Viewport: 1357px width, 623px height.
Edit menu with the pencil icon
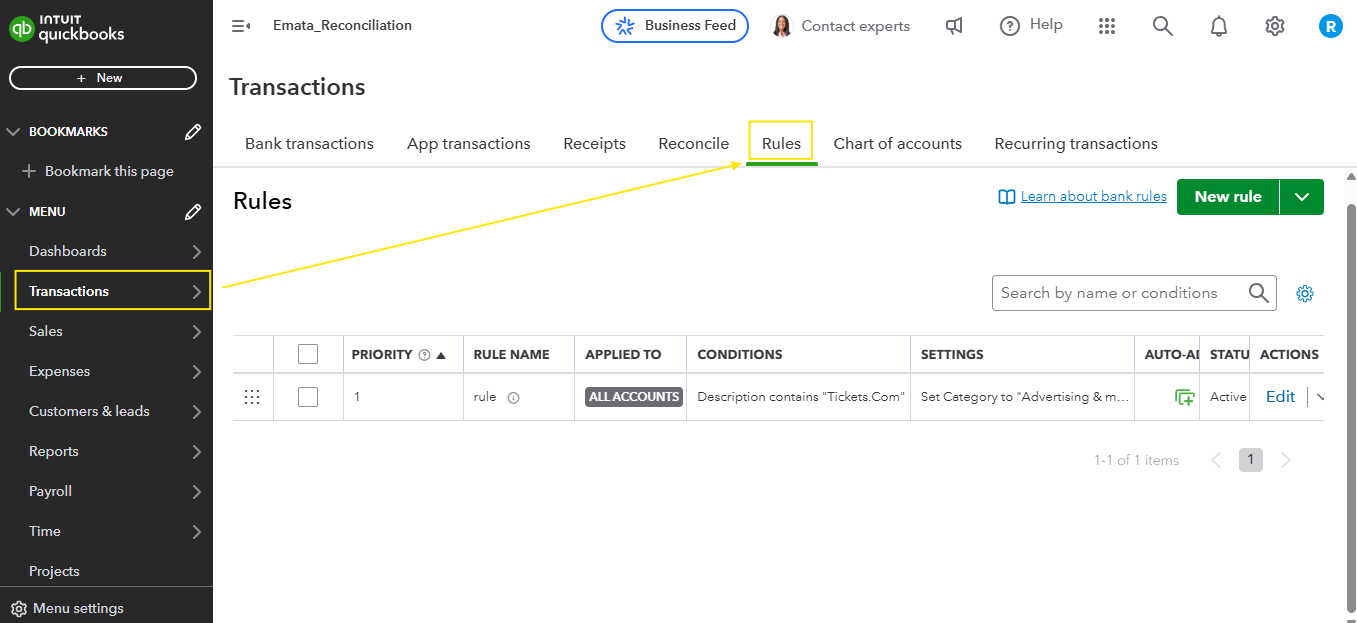(x=193, y=211)
